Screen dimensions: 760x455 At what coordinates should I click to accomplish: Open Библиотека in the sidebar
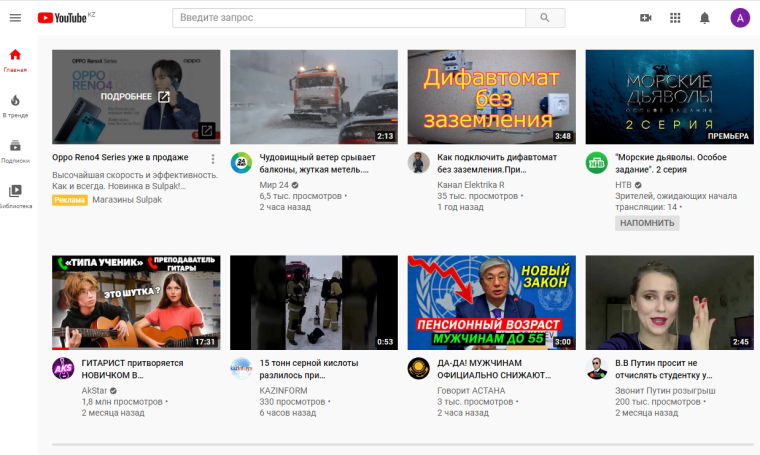tap(15, 195)
